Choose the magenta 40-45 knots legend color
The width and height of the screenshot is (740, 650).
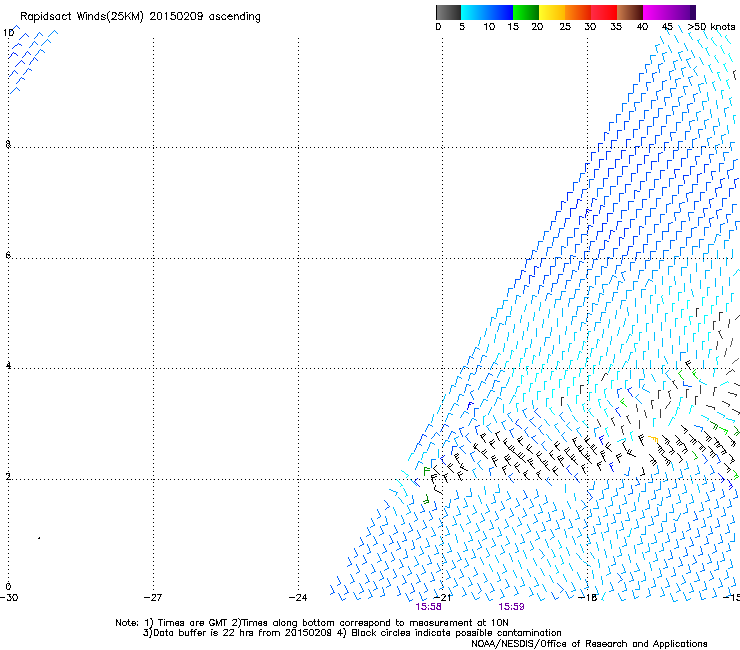656,12
